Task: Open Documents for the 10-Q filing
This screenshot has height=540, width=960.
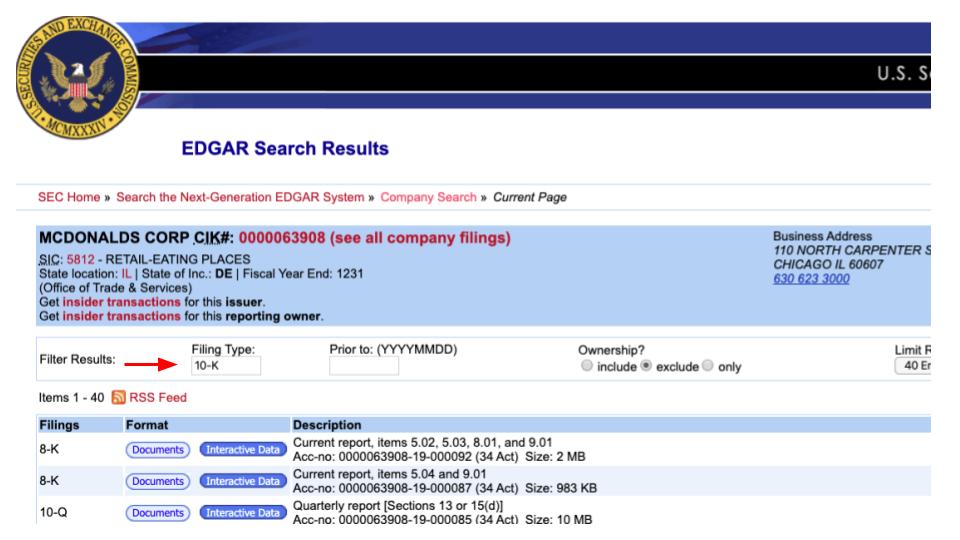Action: tap(158, 512)
